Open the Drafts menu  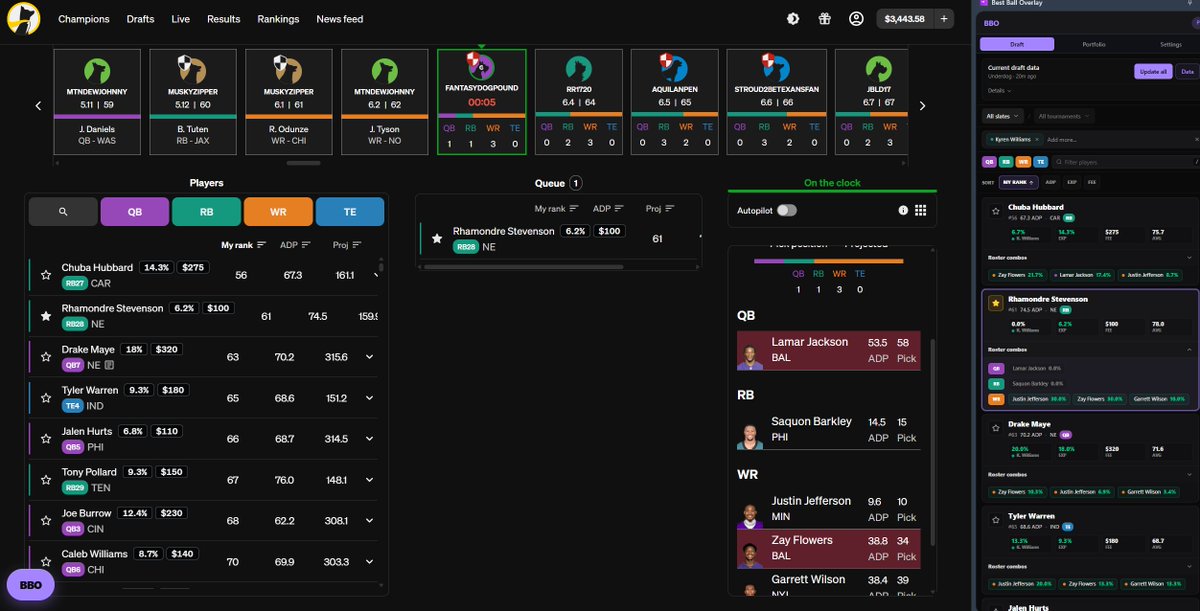140,19
